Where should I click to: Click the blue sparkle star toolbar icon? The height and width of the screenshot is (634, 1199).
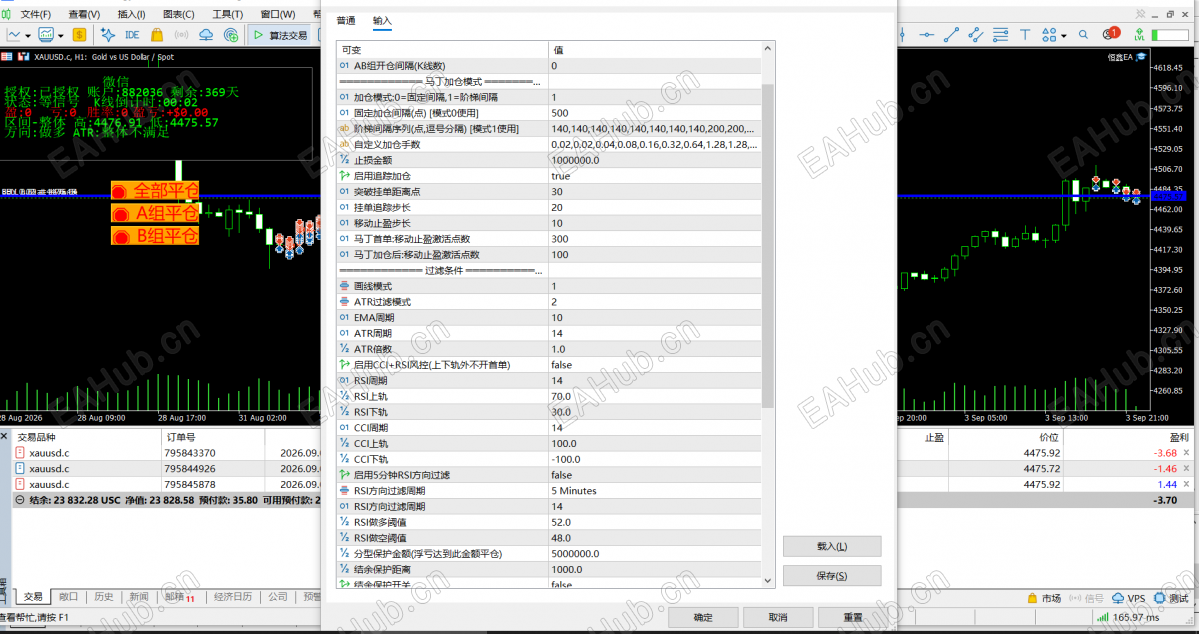(108, 34)
